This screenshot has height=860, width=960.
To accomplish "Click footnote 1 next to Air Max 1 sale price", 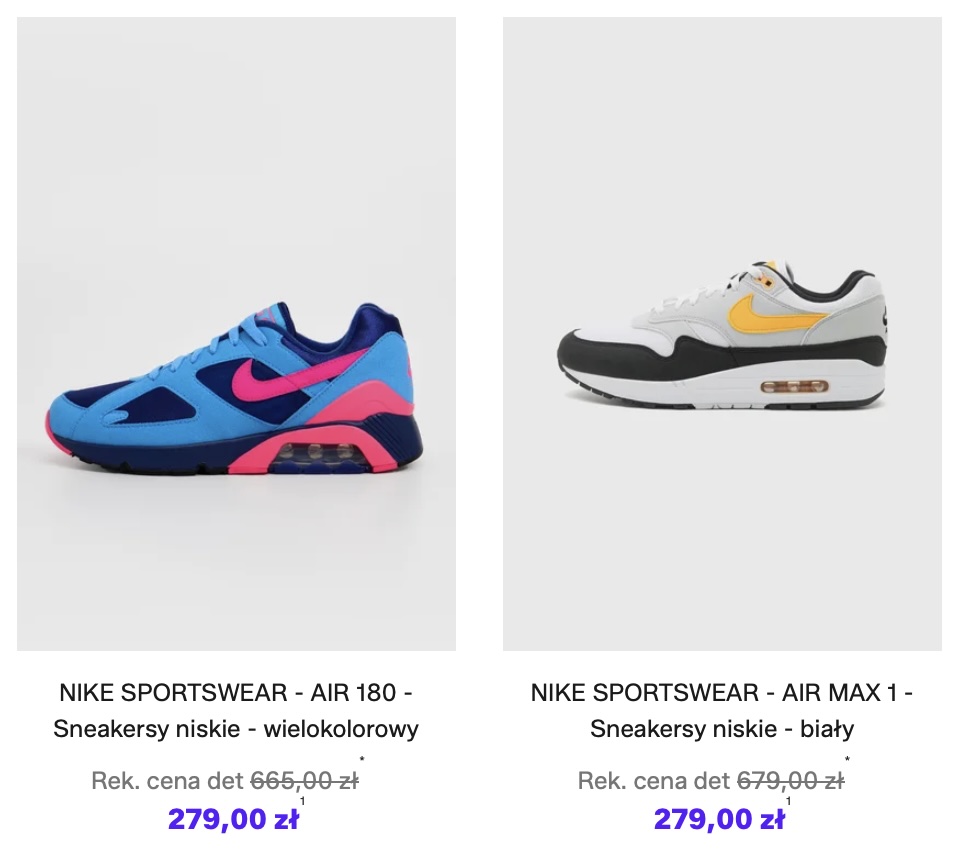I will (788, 801).
